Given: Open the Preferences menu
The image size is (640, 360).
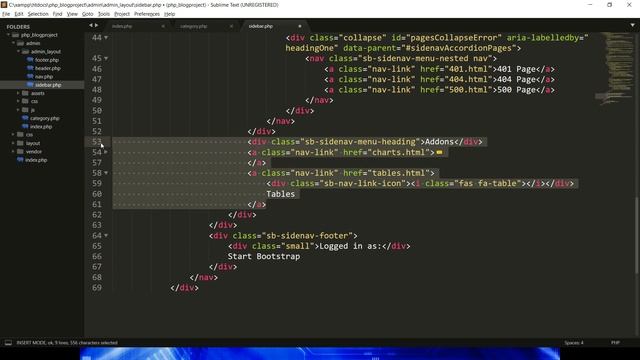Looking at the screenshot, I should [x=147, y=14].
